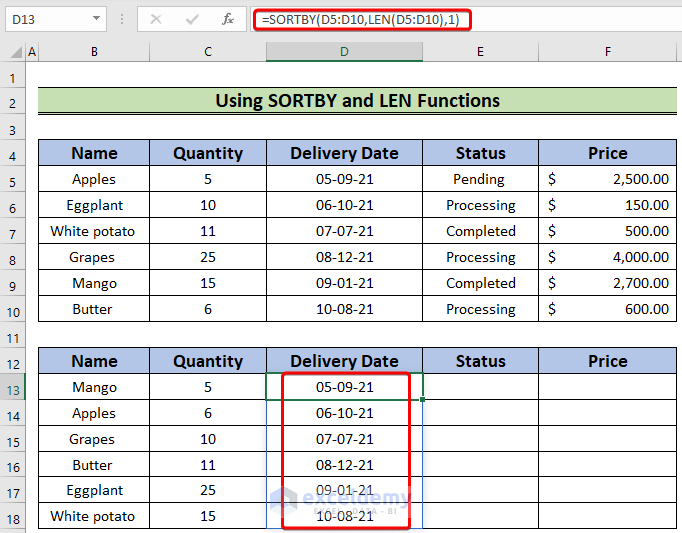
Task: Click the Enter checkmark formula bar icon
Action: (x=192, y=19)
